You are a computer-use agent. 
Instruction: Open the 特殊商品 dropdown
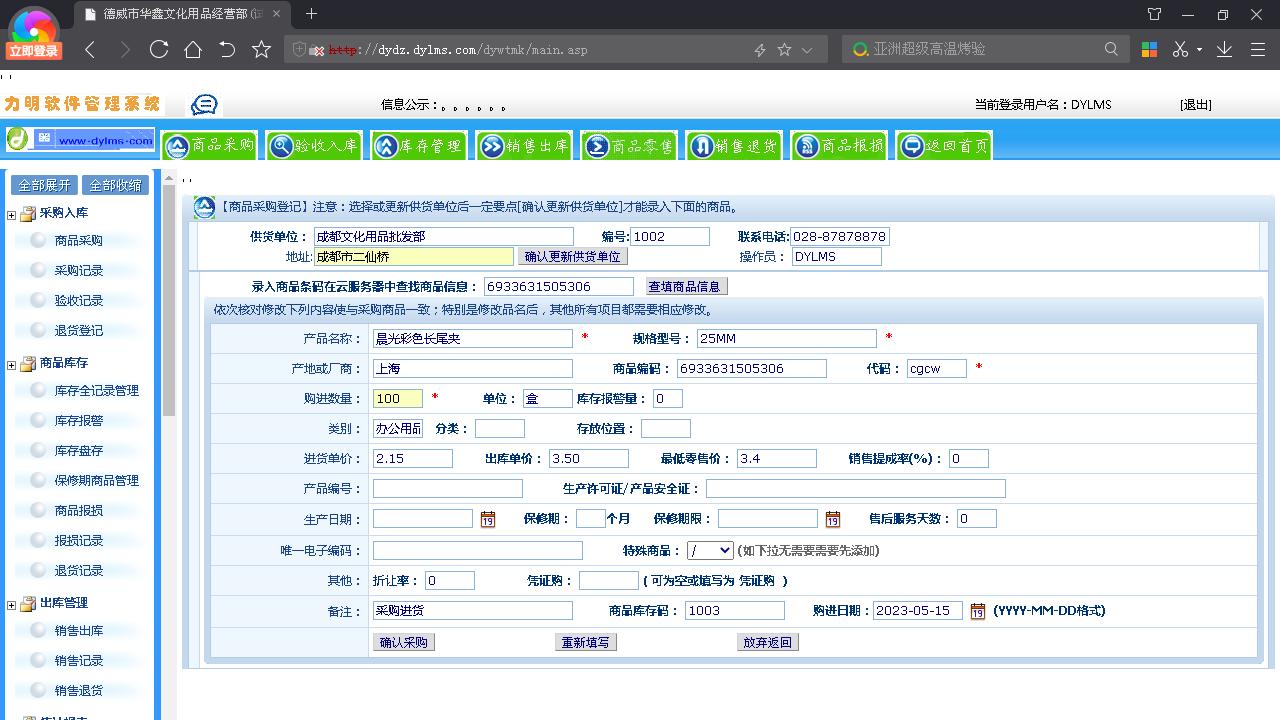[x=710, y=549]
